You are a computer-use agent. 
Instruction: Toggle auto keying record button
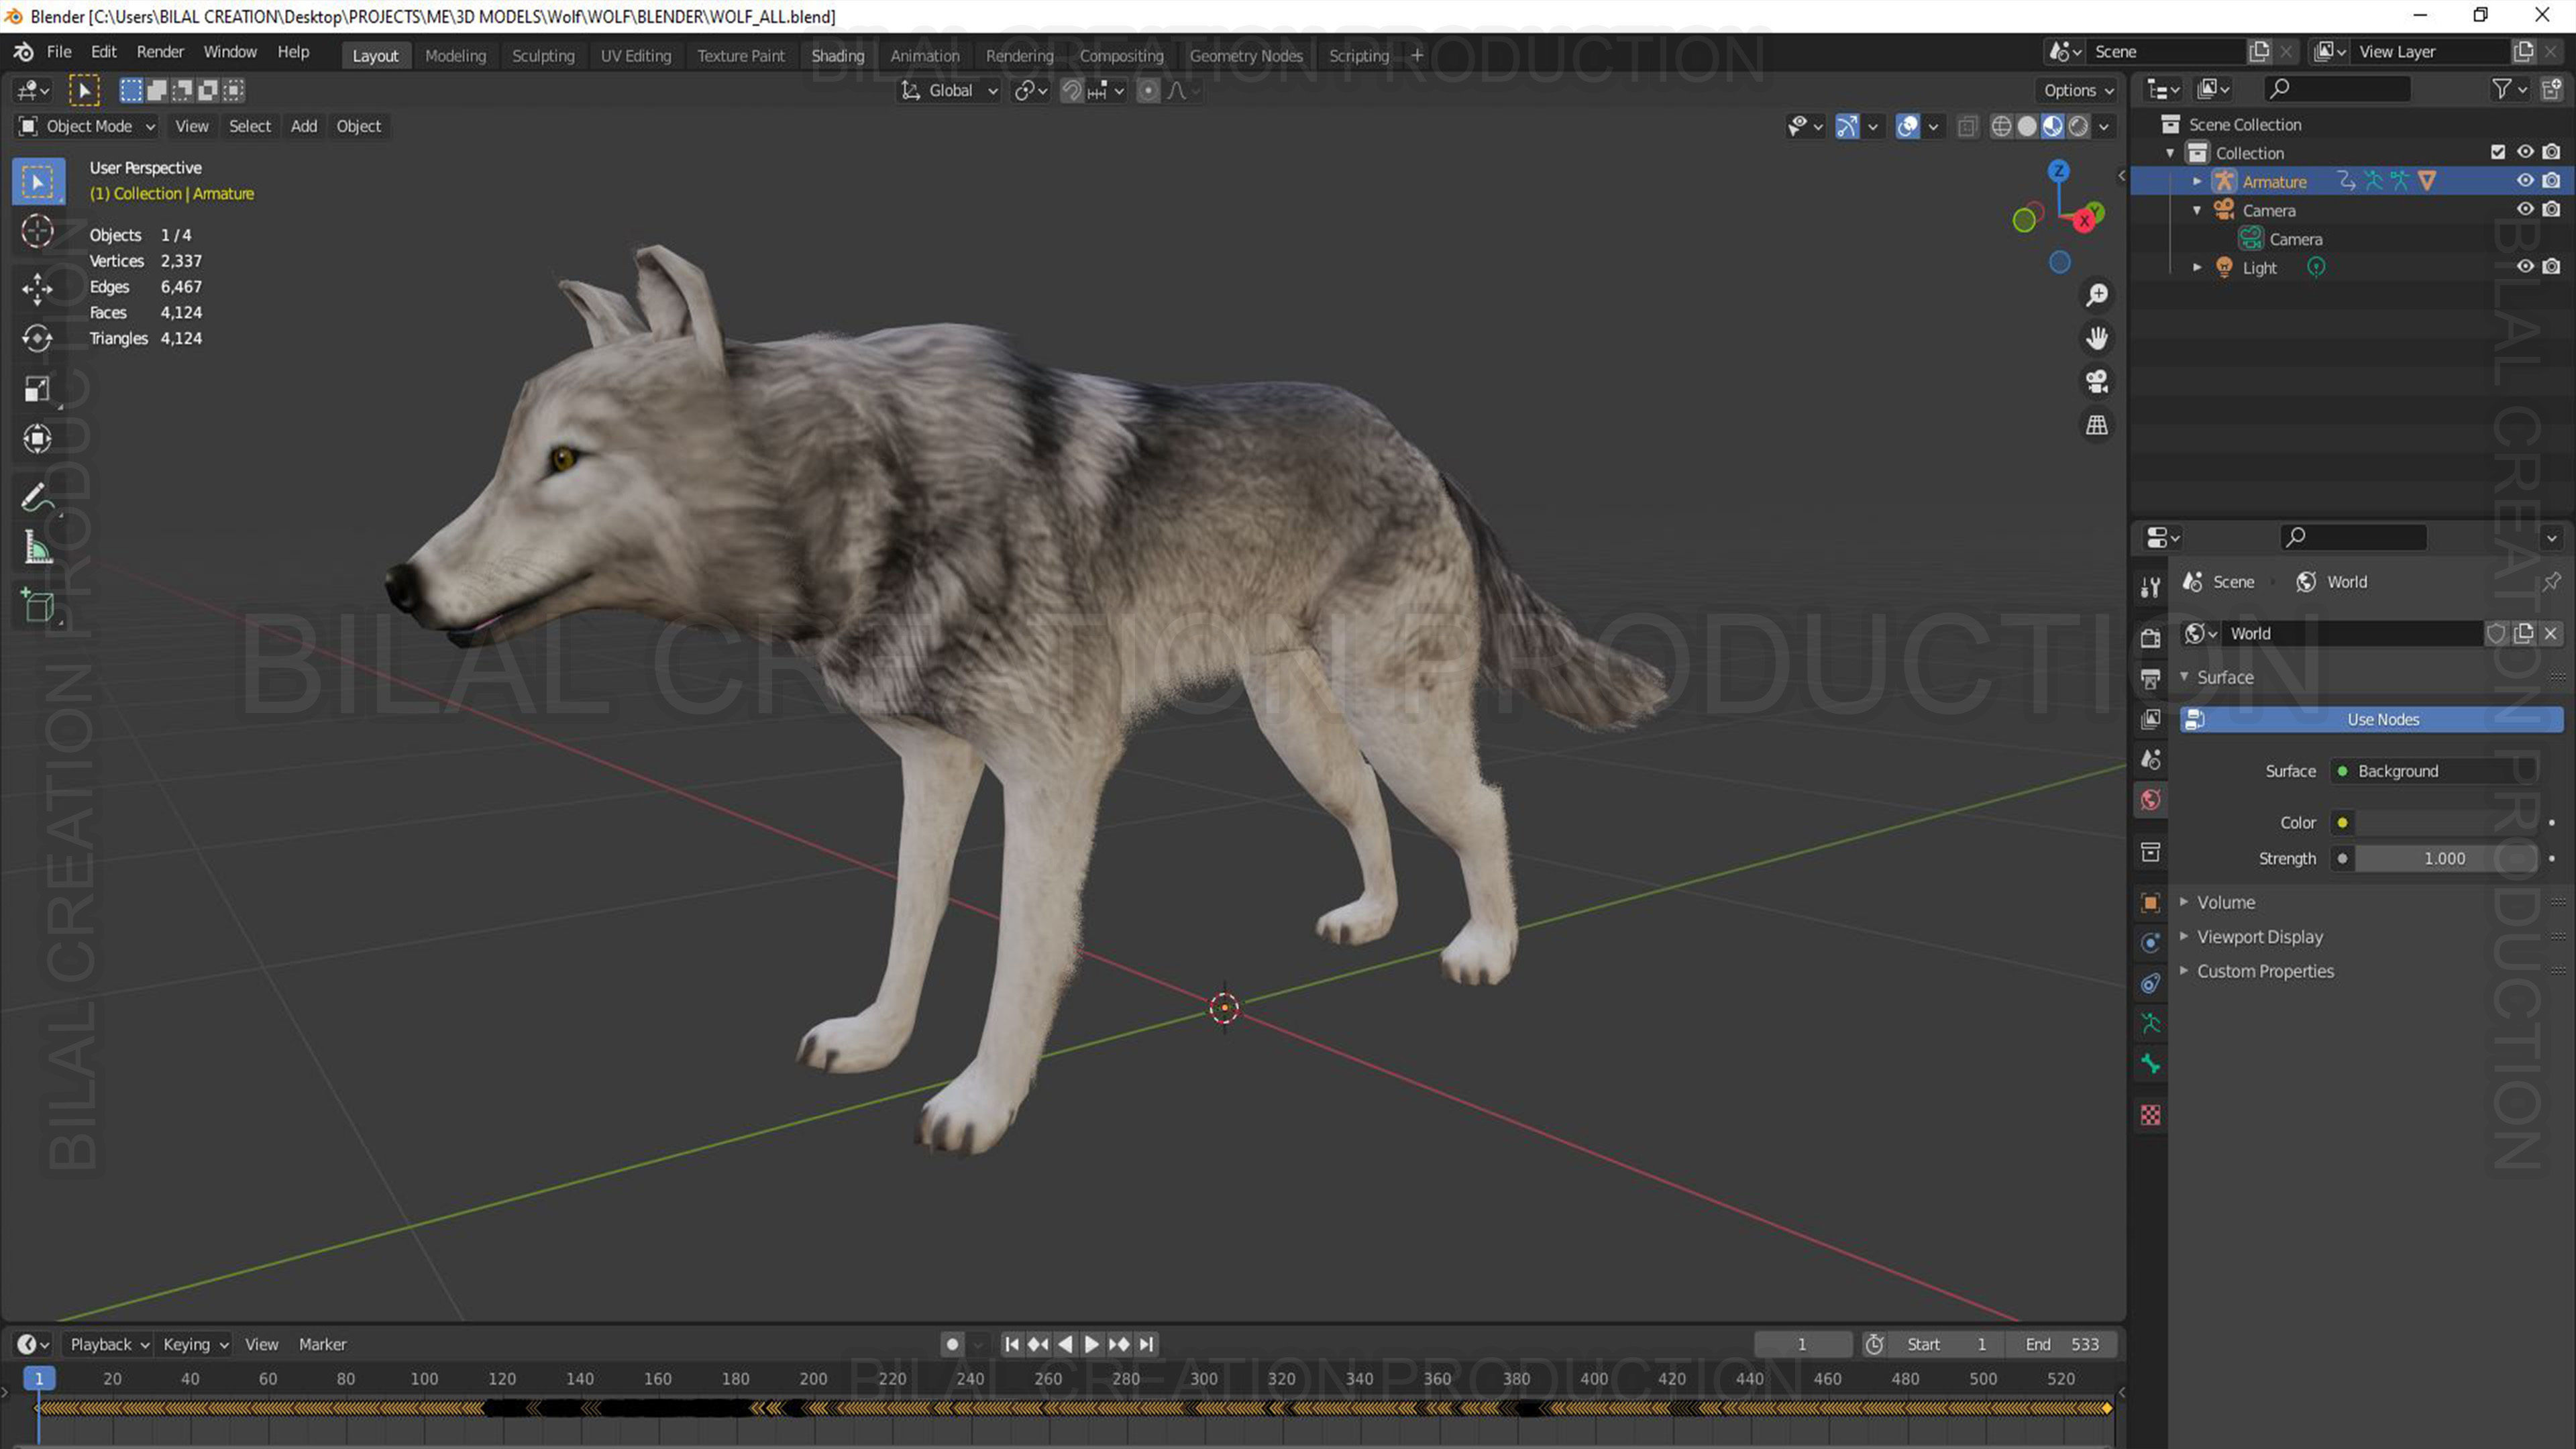pos(953,1344)
